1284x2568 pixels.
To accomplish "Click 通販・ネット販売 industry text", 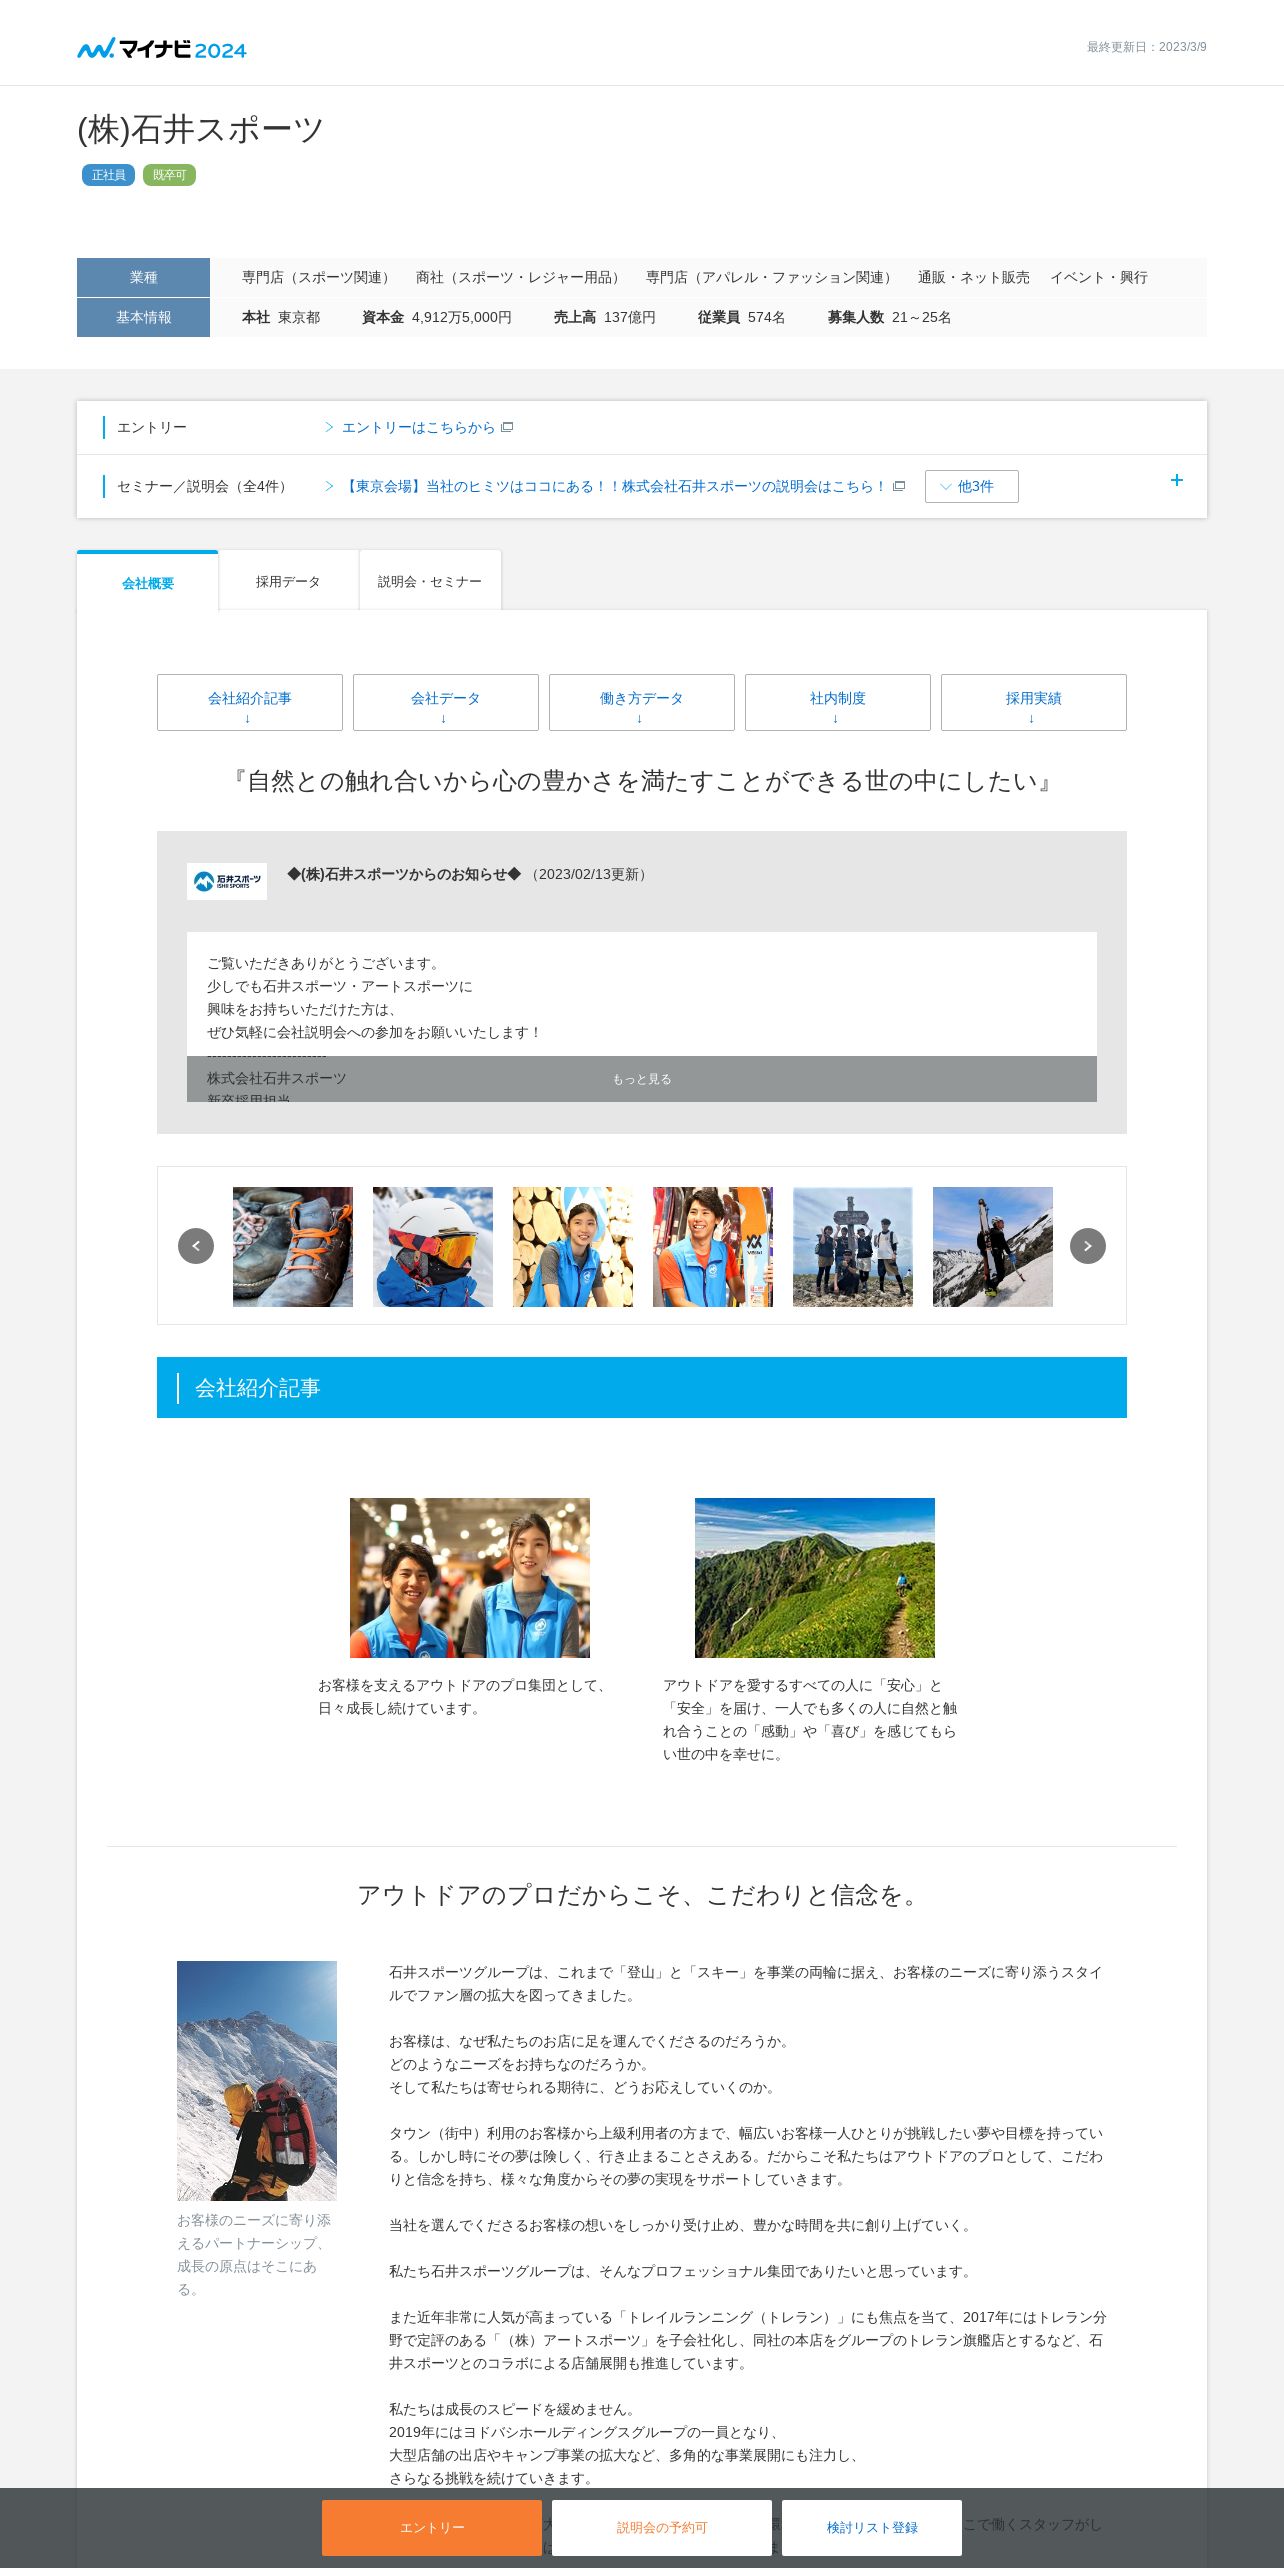I will click(x=974, y=277).
